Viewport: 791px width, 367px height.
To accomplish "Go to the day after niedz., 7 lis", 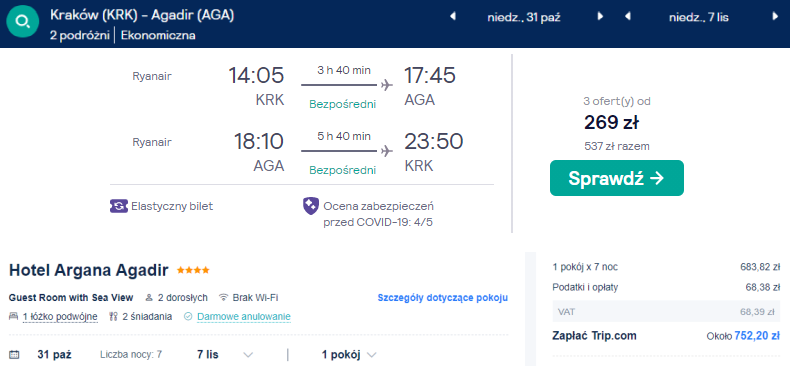I will click(x=775, y=17).
